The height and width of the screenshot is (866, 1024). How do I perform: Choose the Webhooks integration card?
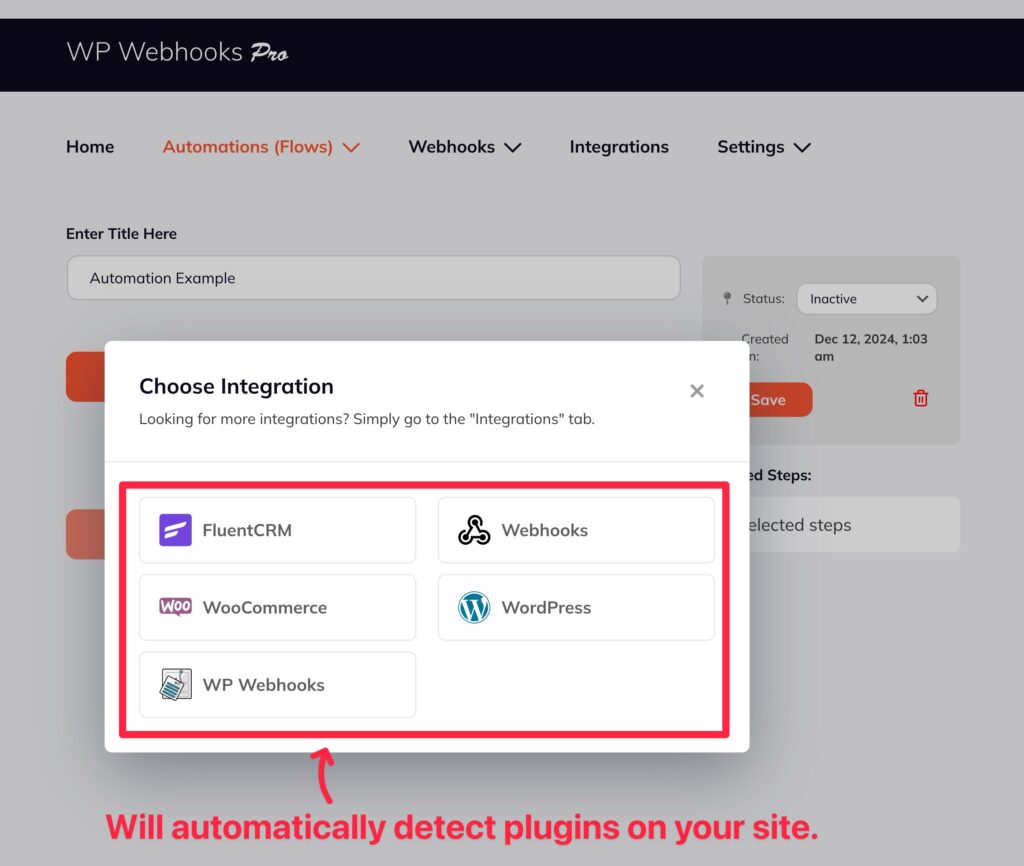click(x=576, y=530)
